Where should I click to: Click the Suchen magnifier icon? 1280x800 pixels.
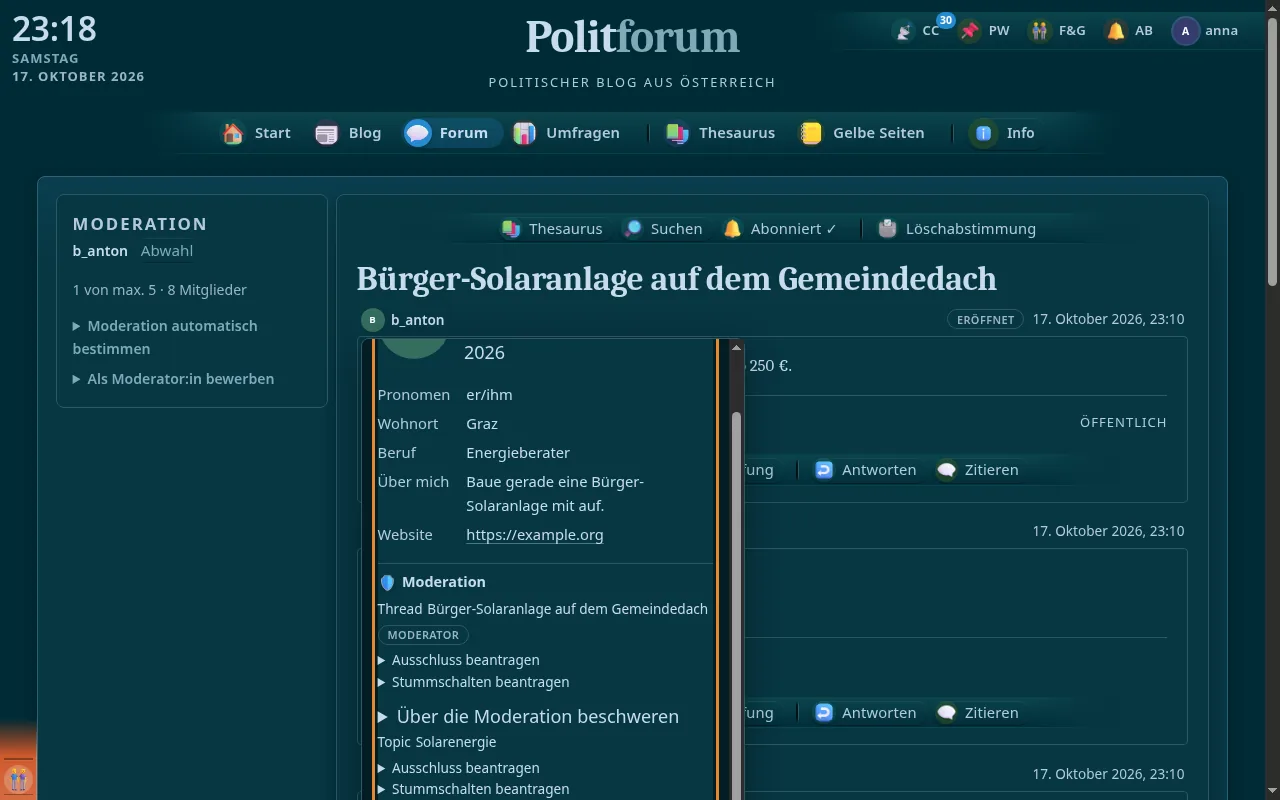(633, 229)
